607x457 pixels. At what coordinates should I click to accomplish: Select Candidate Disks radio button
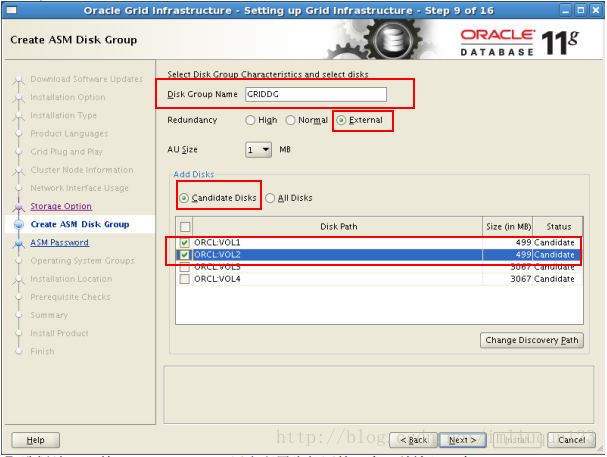[184, 198]
